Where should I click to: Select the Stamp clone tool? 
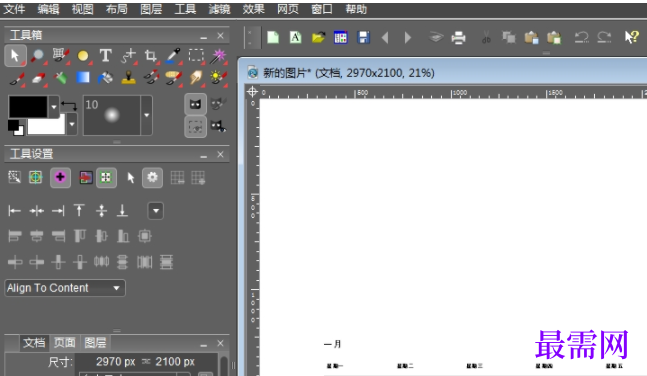tap(129, 78)
